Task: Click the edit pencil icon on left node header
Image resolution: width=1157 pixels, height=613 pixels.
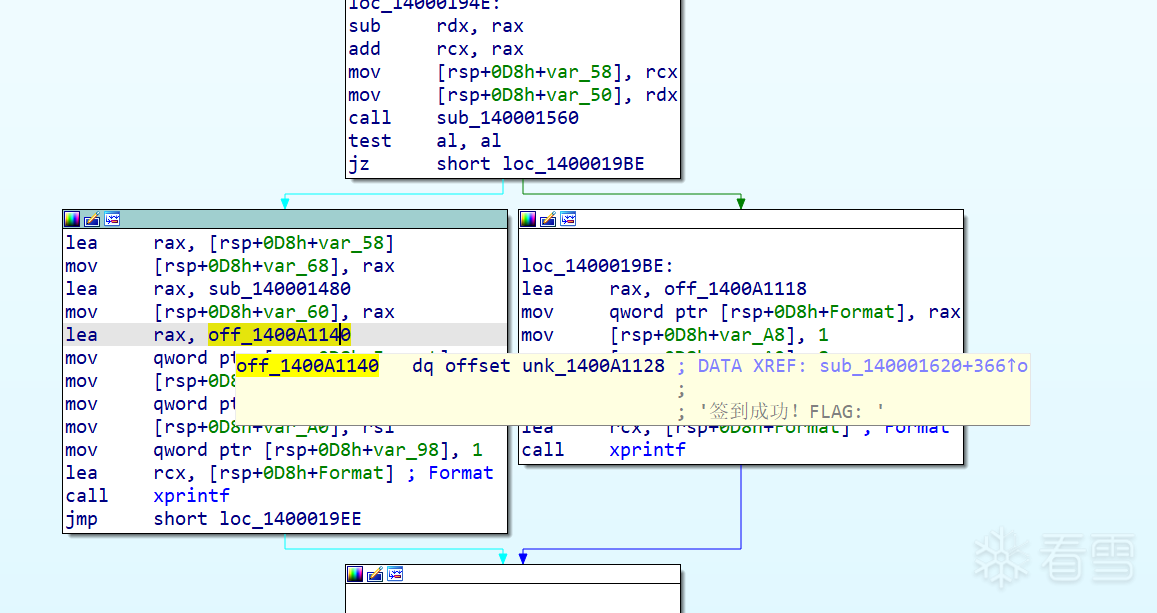Action: (92, 219)
